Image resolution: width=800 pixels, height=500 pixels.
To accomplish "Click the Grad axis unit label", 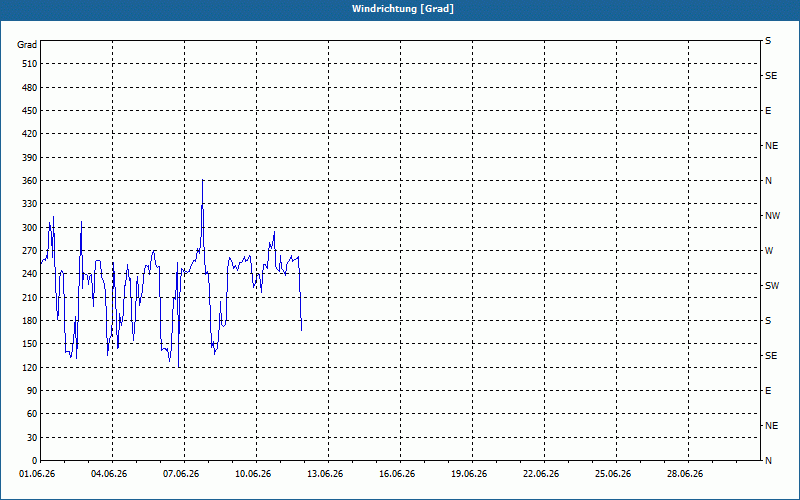I will pyautogui.click(x=27, y=45).
